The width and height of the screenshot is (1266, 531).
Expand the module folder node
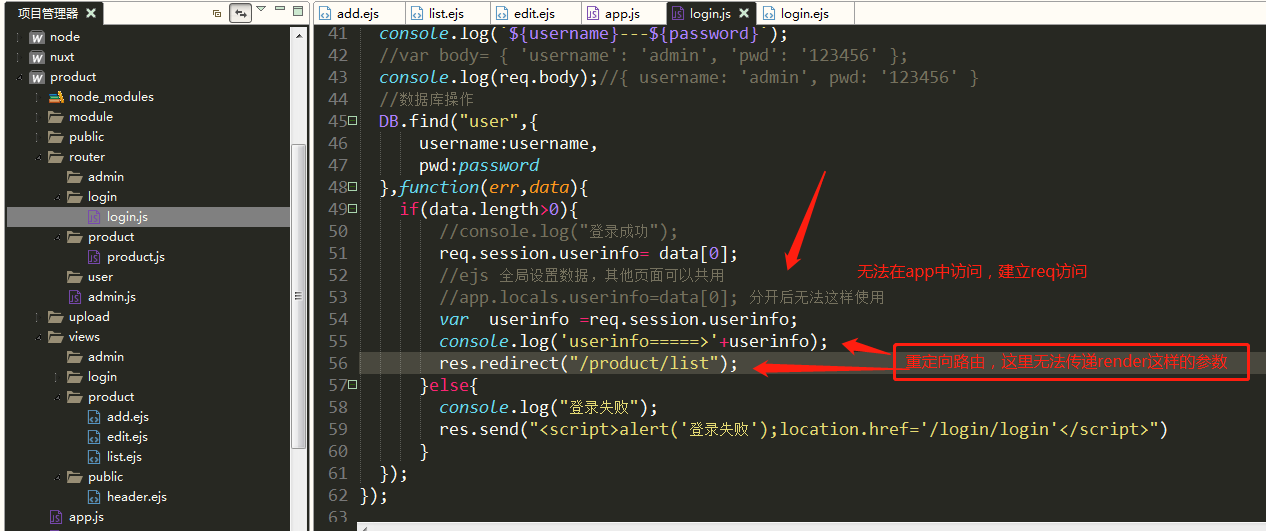(37, 117)
